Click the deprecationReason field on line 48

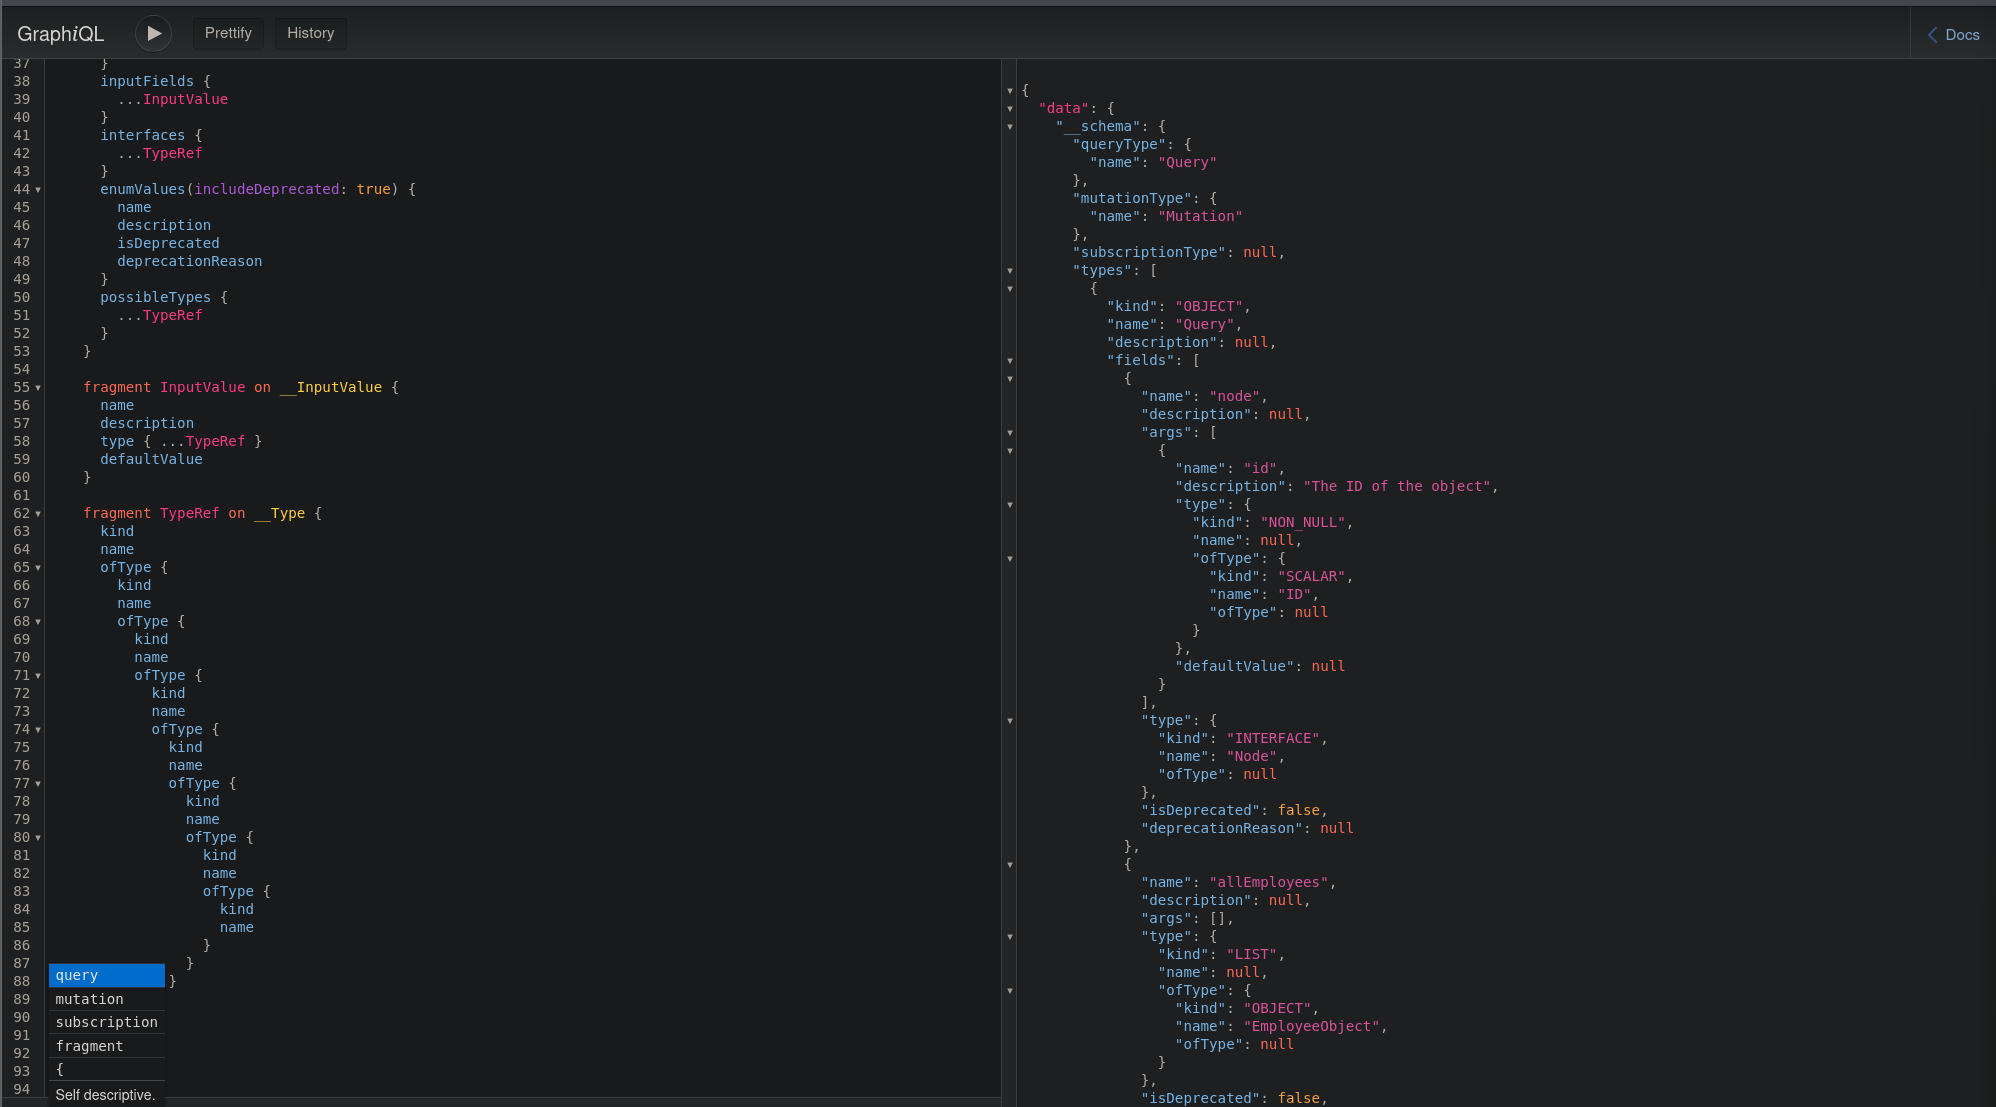click(189, 261)
